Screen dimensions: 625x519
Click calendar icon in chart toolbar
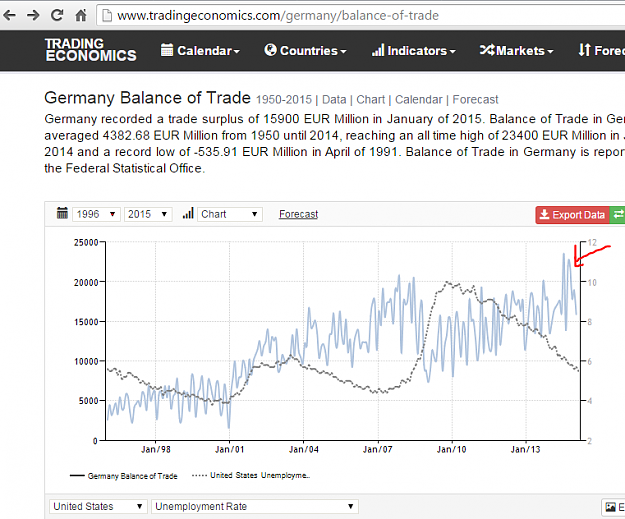62,213
